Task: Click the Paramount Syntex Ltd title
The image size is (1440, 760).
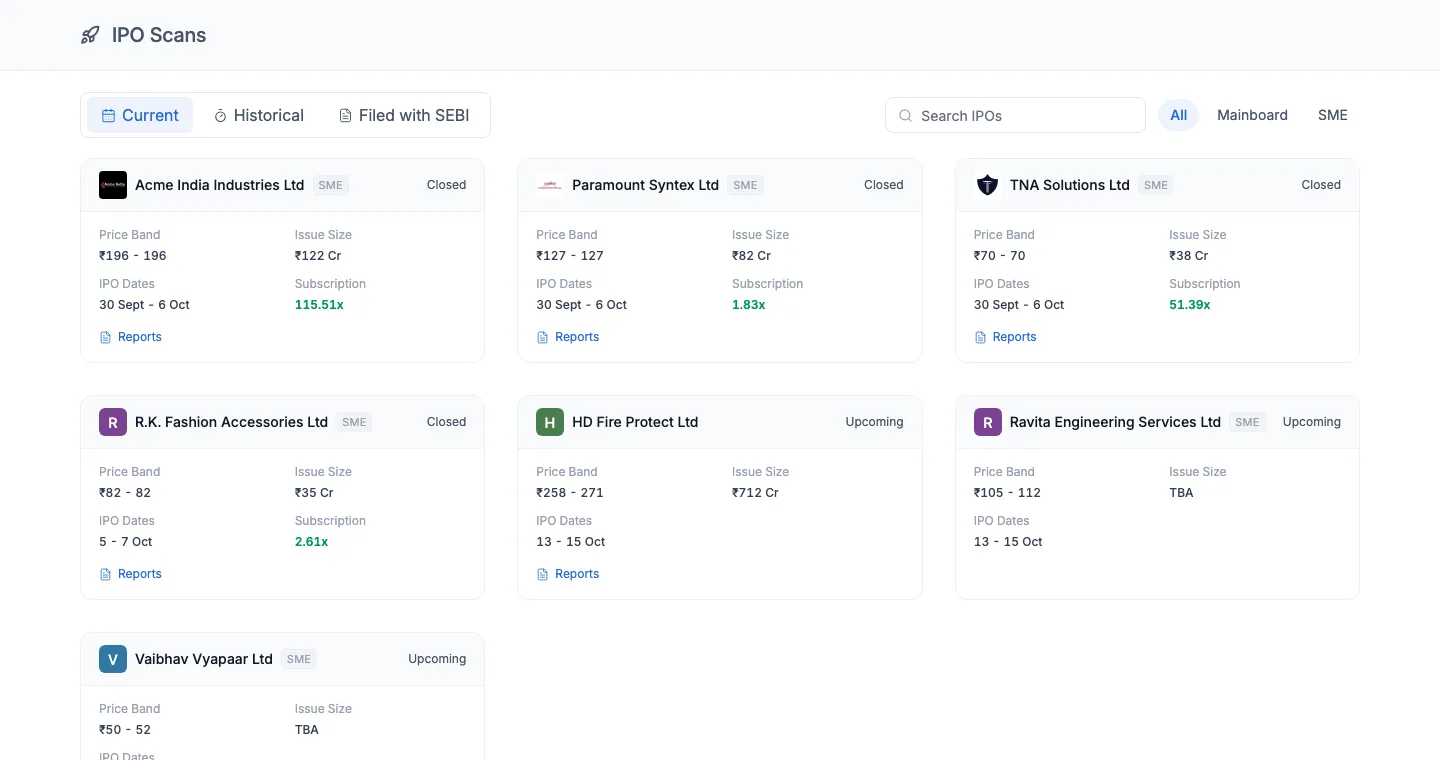Action: [x=645, y=185]
